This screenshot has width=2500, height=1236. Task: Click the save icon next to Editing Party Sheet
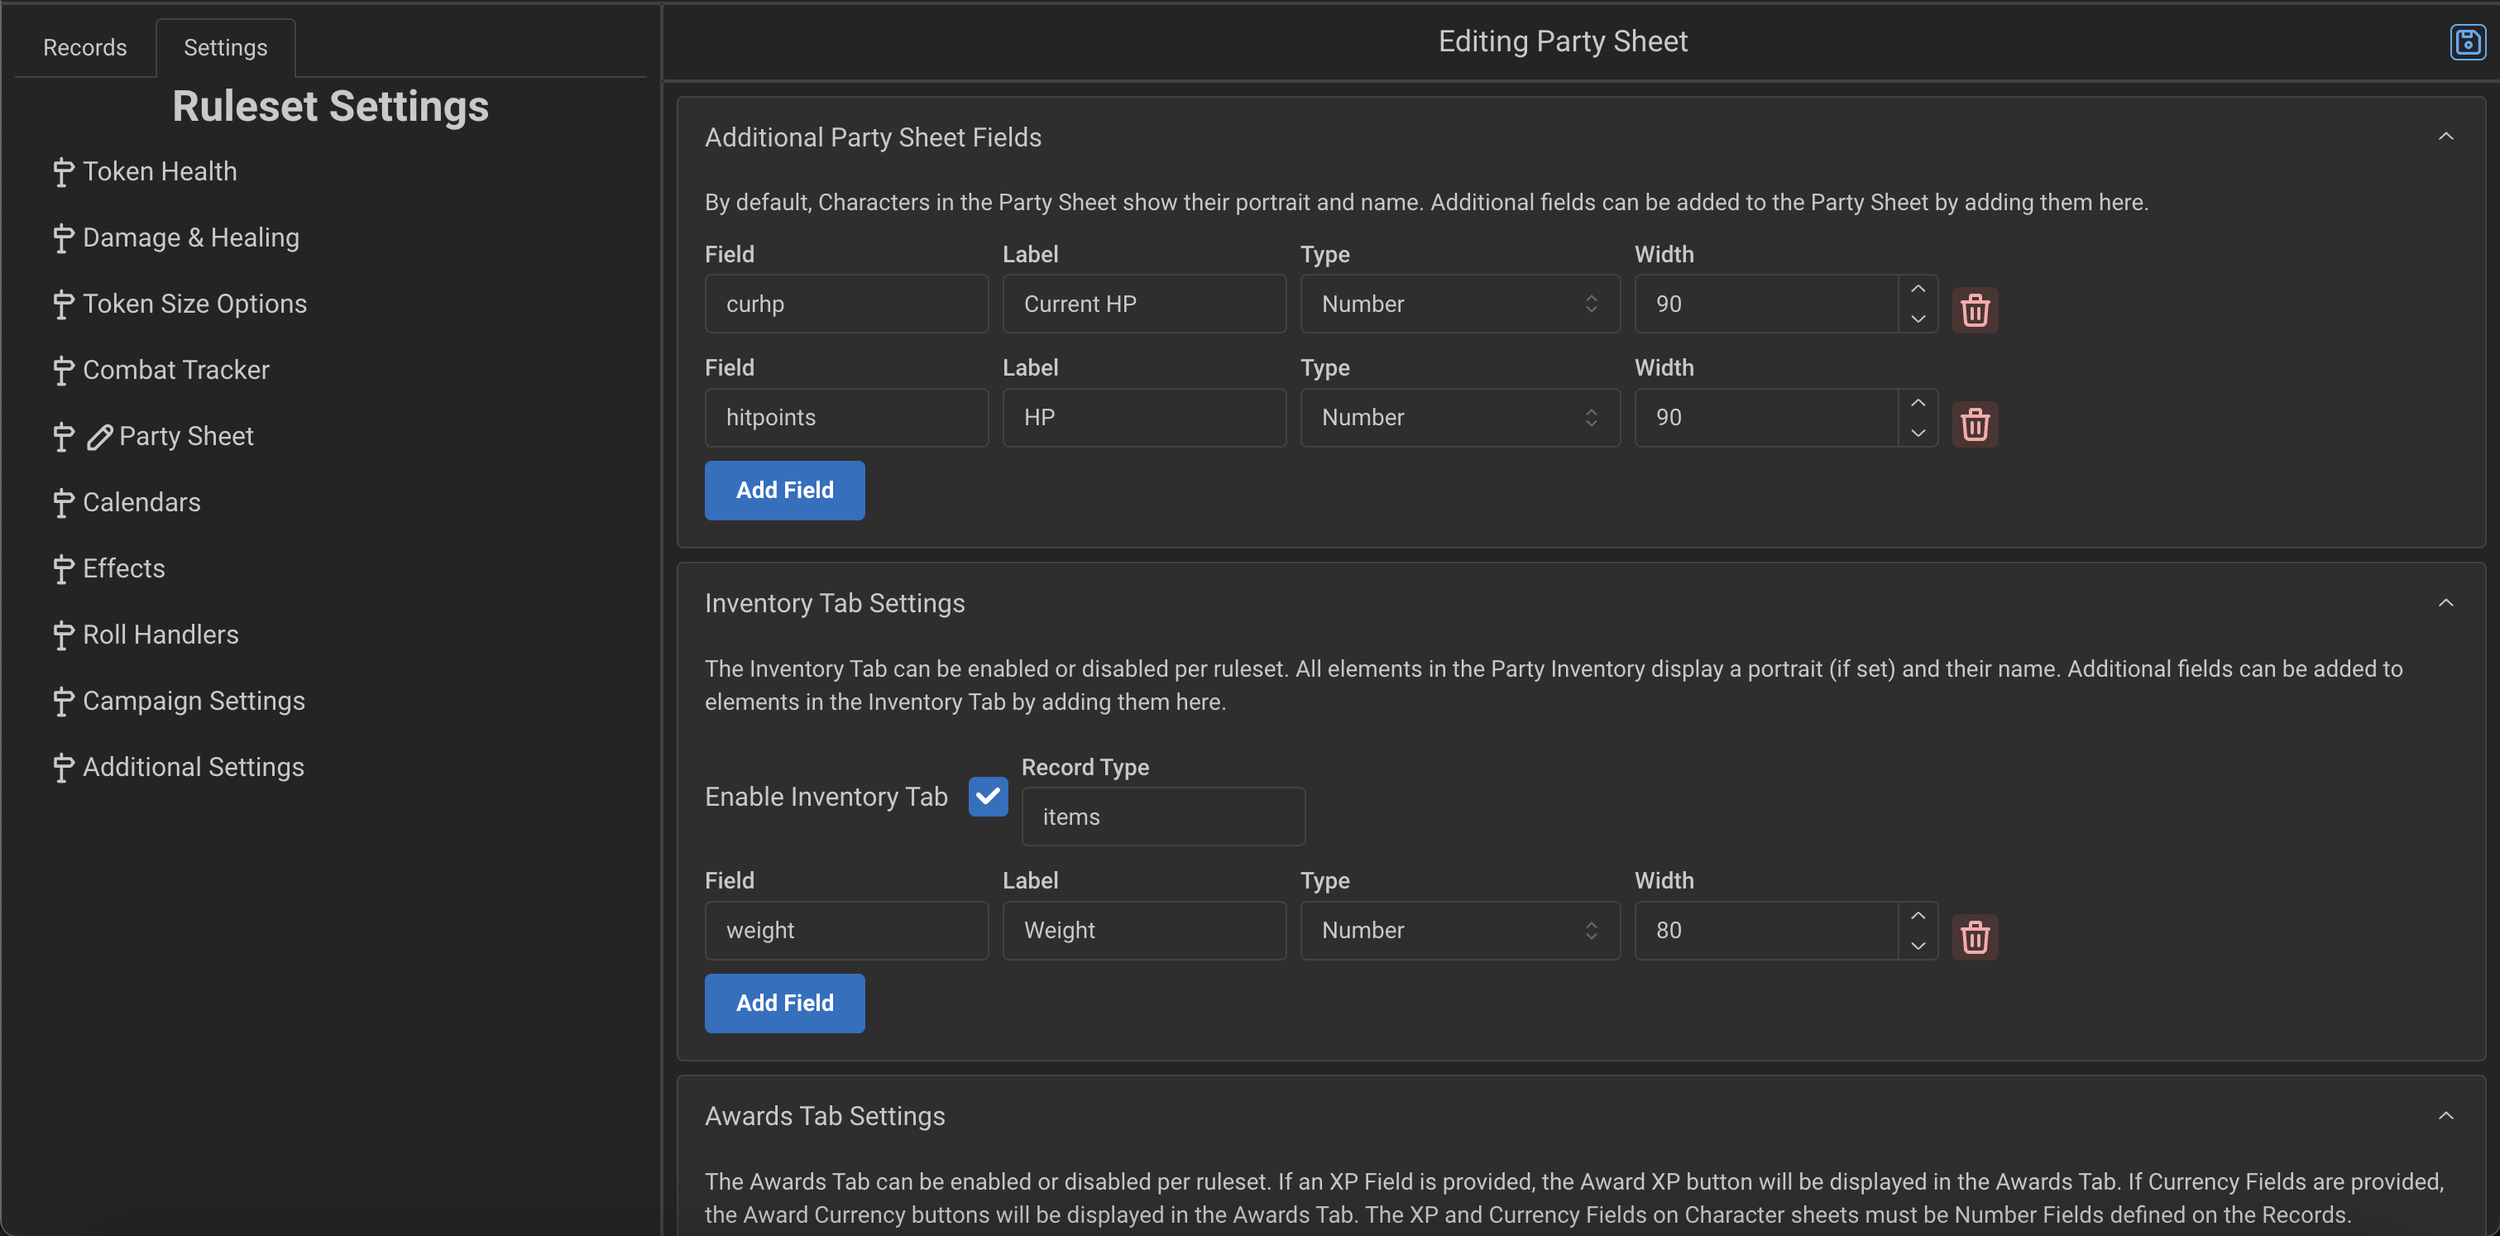pos(2467,43)
